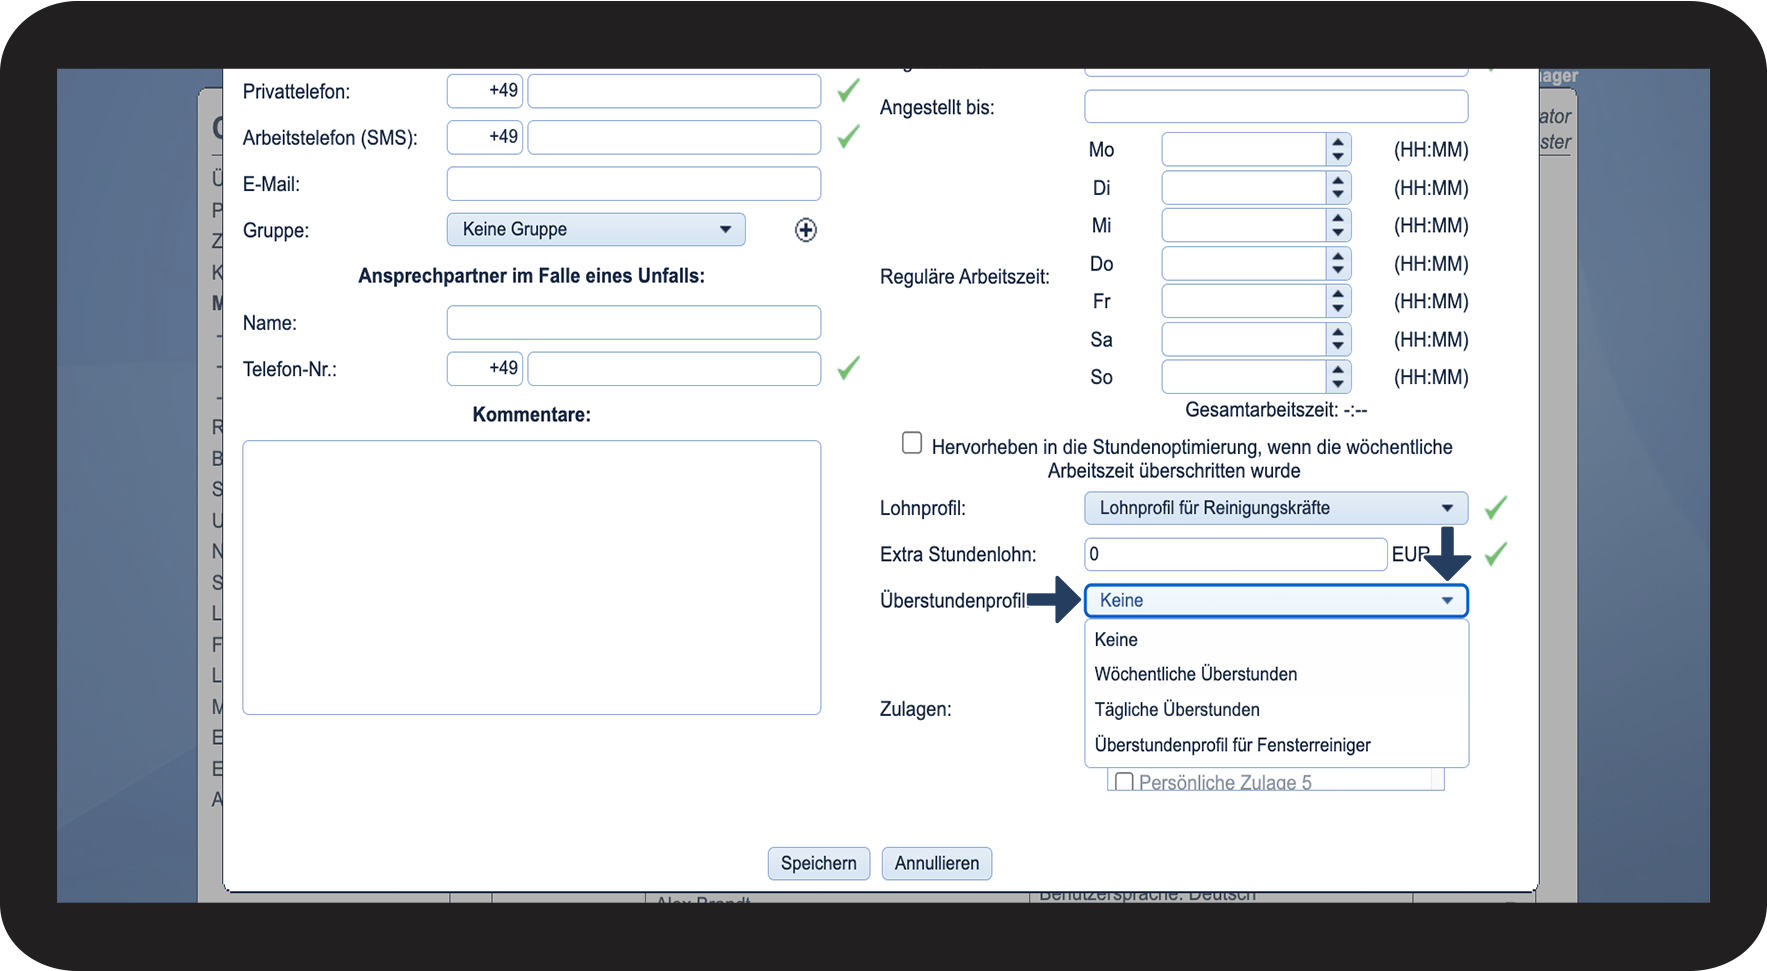The height and width of the screenshot is (971, 1767).
Task: Choose Tägliche Überstunden option
Action: 1177,710
